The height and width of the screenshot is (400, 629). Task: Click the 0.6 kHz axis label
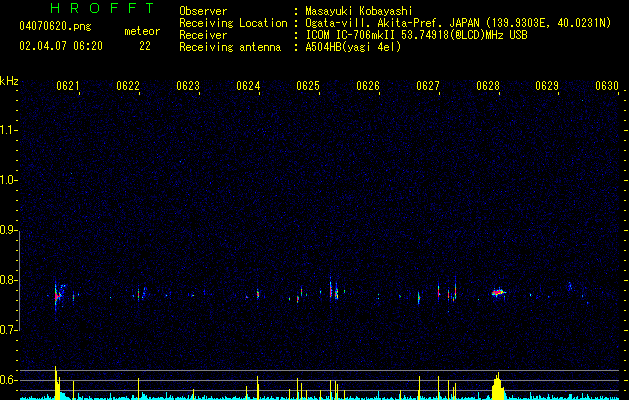8,380
